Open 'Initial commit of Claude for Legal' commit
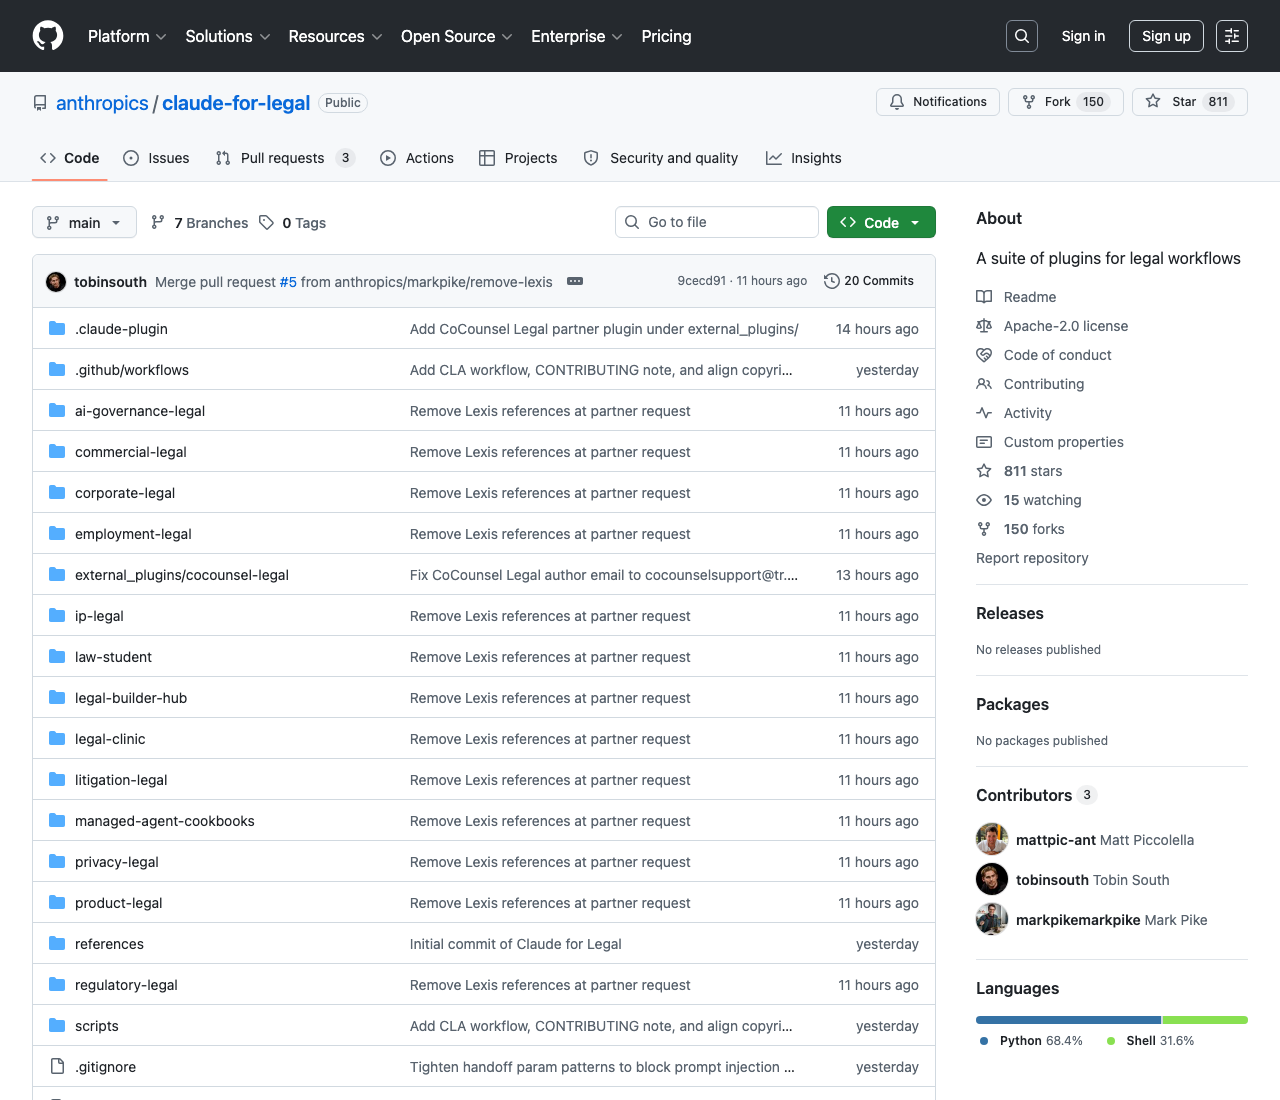1280x1100 pixels. pos(516,944)
